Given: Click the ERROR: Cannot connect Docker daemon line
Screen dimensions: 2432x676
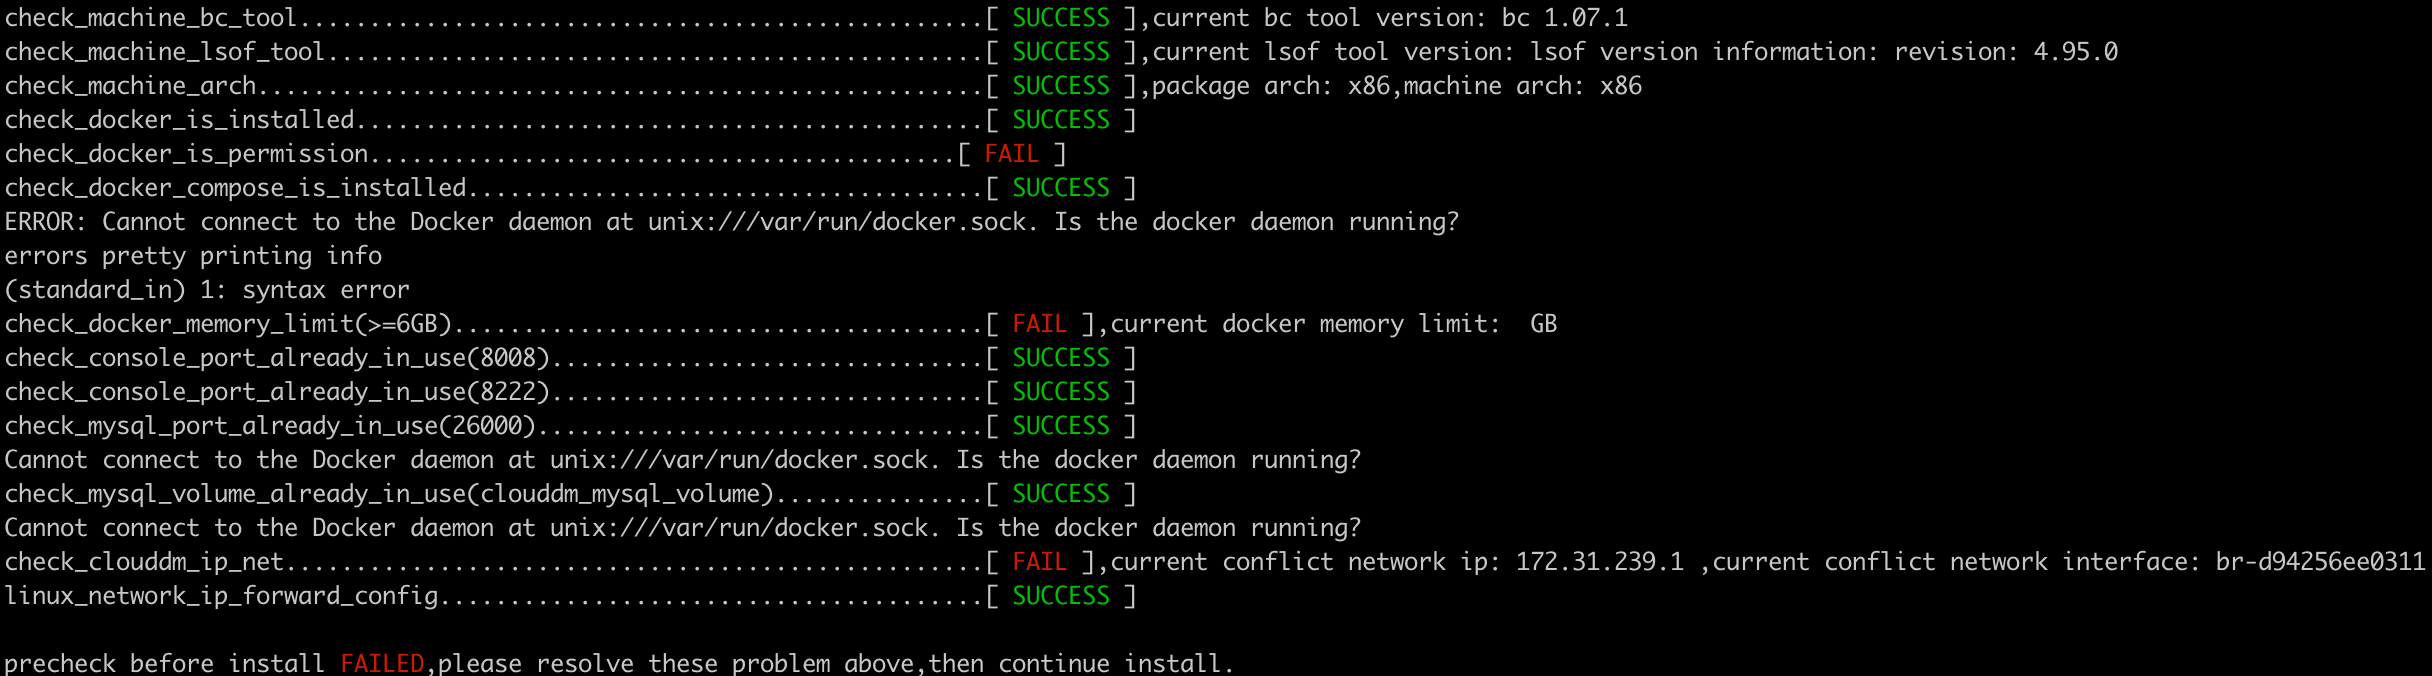Looking at the screenshot, I should tap(731, 222).
